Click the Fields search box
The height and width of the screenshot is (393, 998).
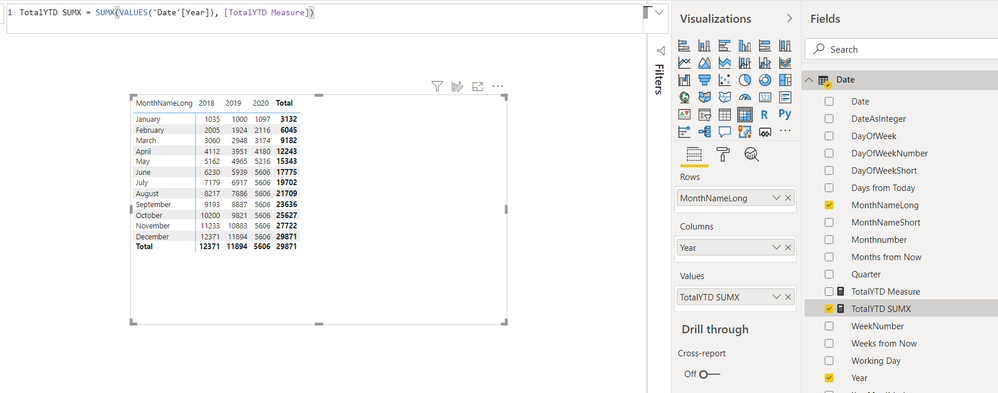(901, 49)
